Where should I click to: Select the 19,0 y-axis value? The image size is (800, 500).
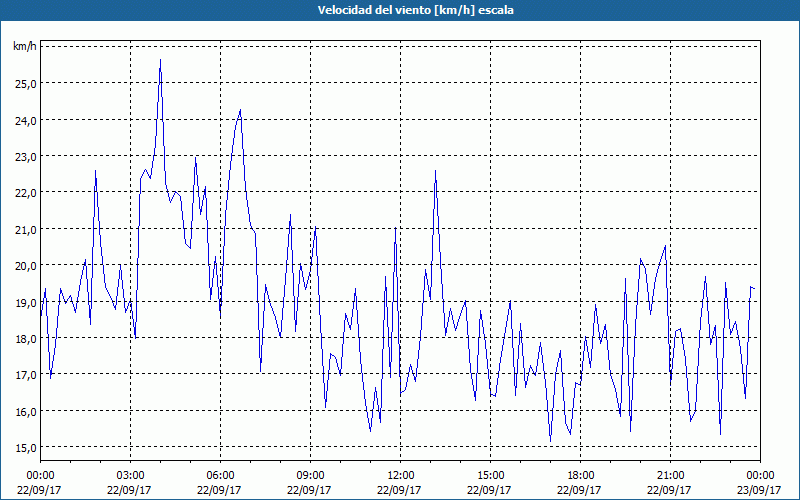[26, 303]
